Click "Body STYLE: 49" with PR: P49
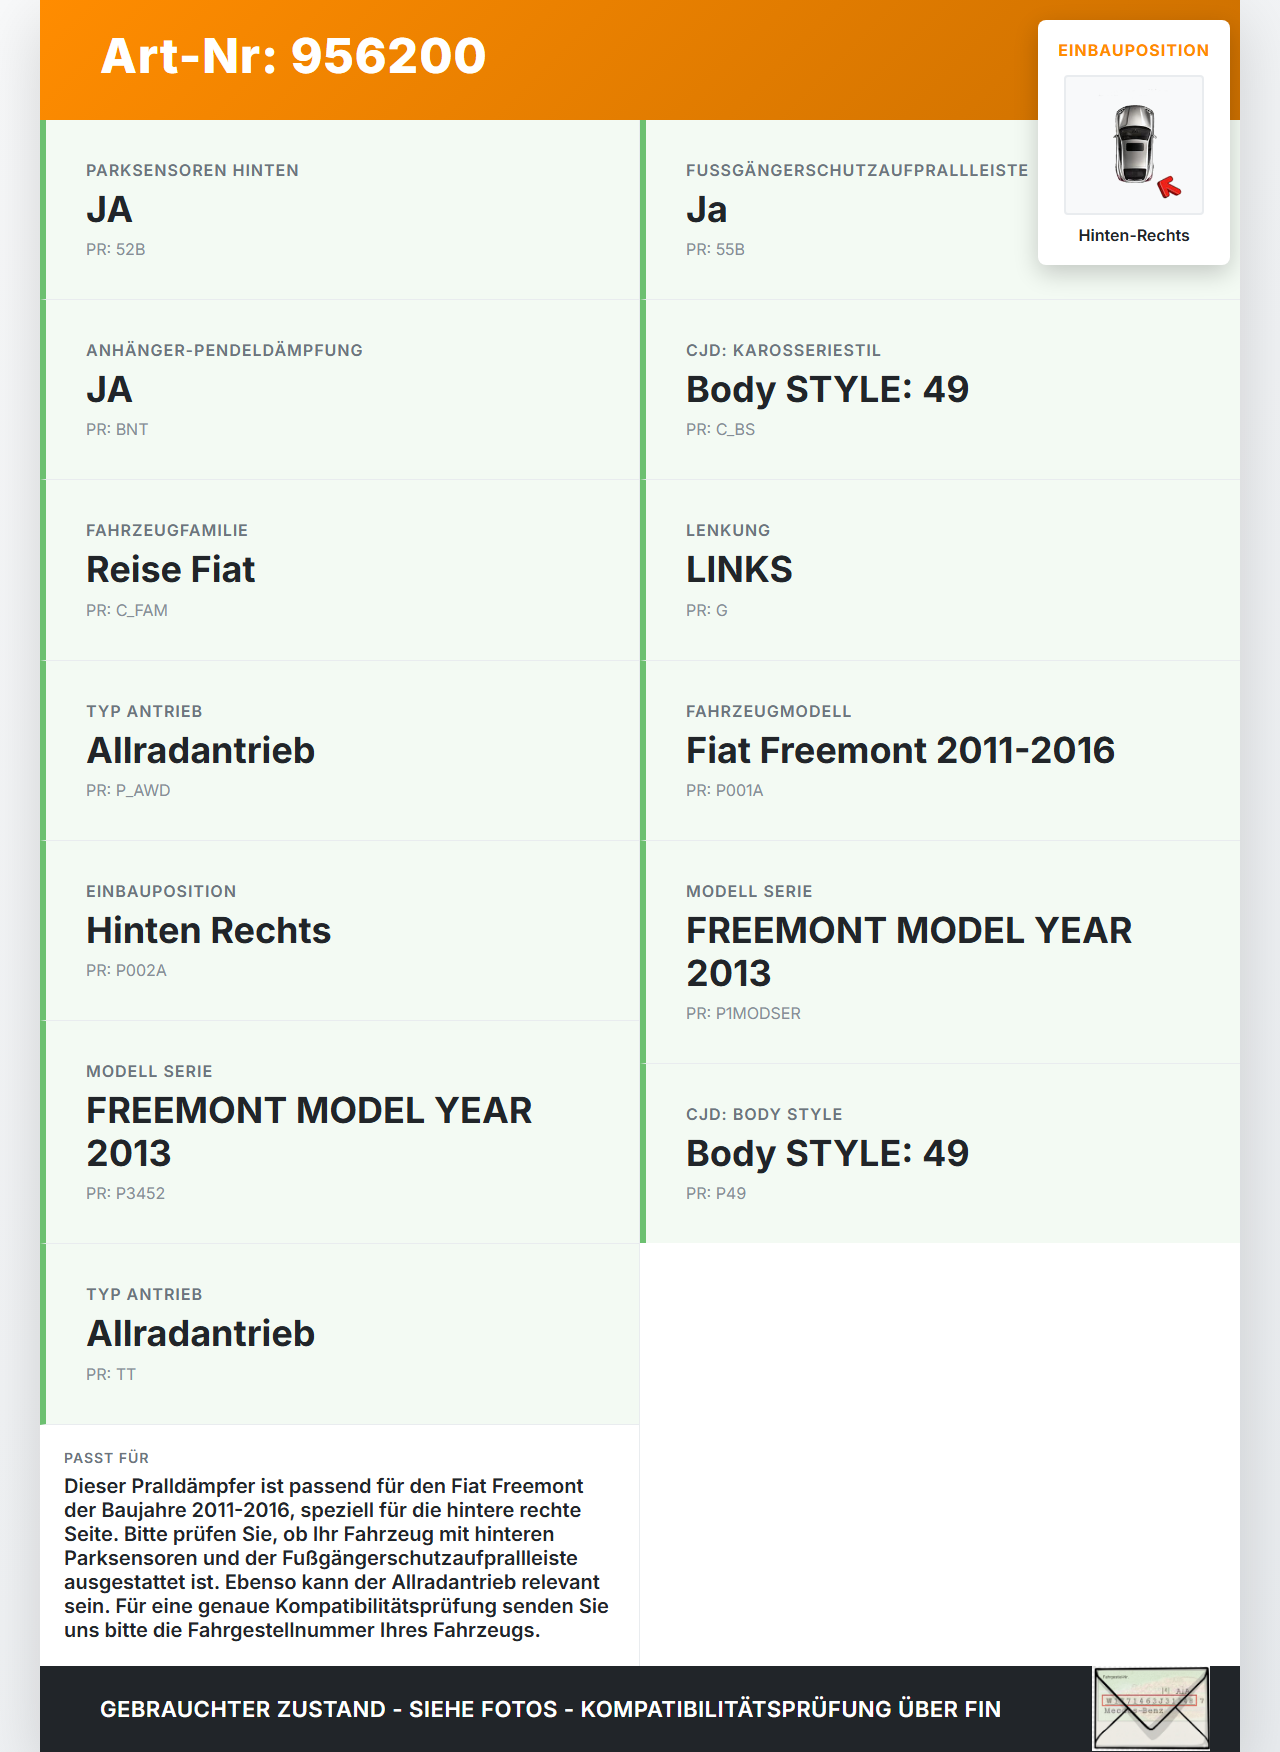The height and width of the screenshot is (1752, 1280). tap(827, 1154)
